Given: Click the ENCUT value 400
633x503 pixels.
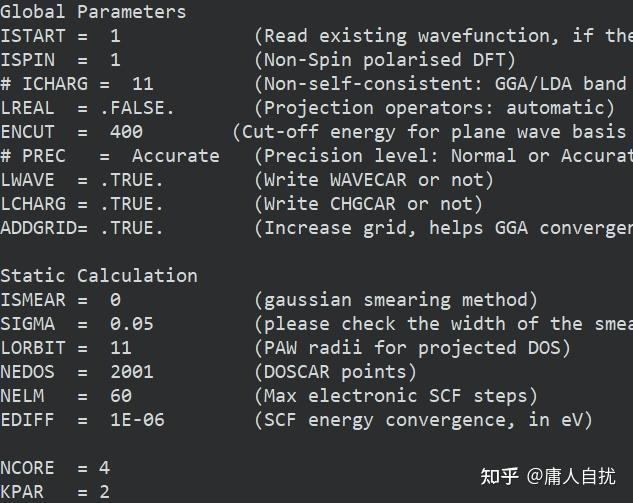Looking at the screenshot, I should tap(126, 132).
